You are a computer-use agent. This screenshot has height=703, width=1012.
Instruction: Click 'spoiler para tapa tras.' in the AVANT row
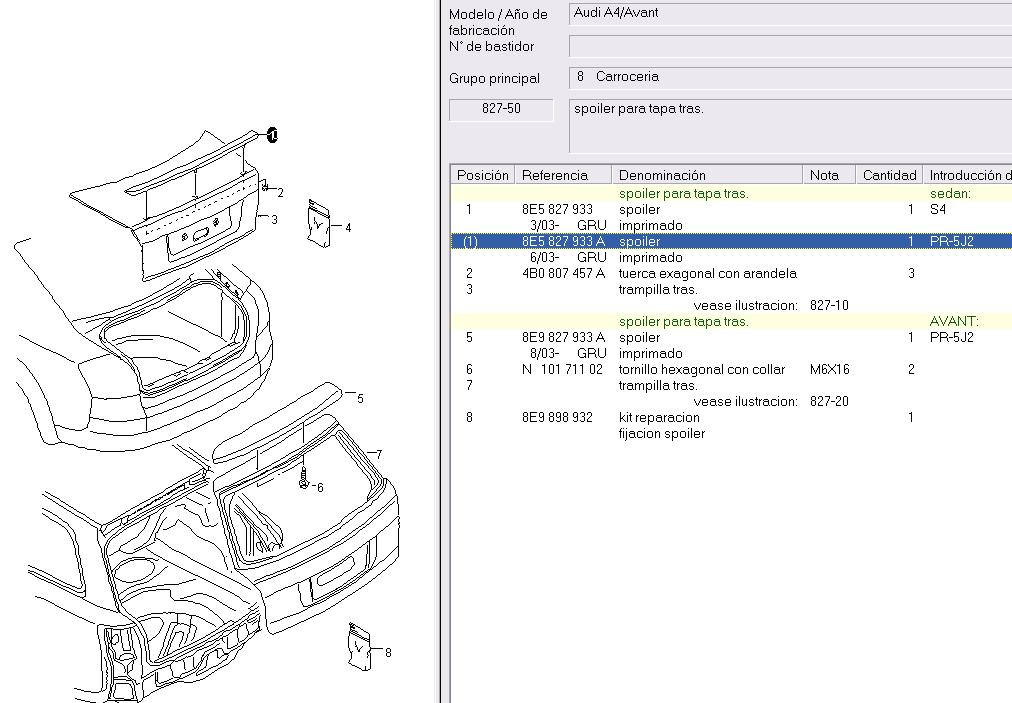point(683,321)
